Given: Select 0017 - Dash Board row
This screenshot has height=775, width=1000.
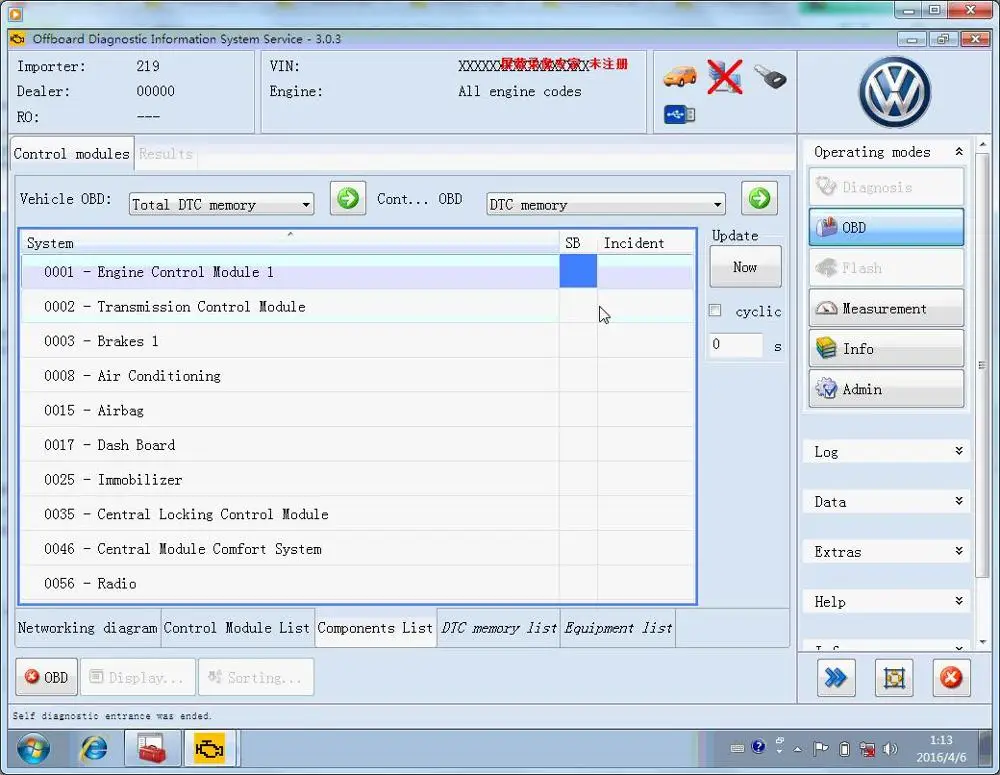Looking at the screenshot, I should click(x=357, y=445).
